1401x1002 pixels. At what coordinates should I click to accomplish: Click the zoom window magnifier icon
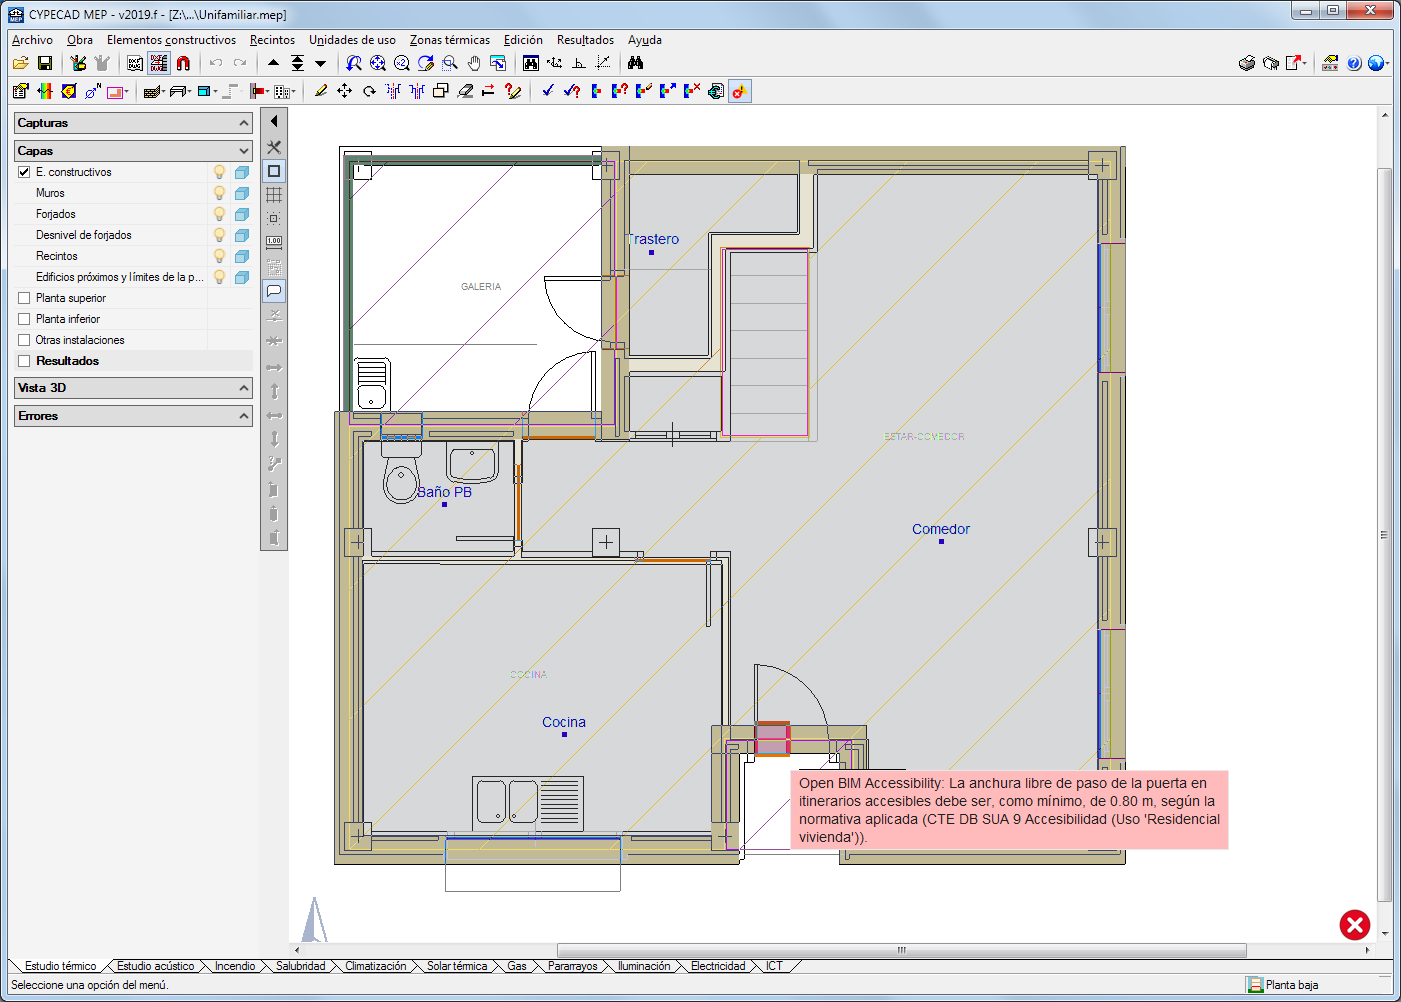click(450, 63)
